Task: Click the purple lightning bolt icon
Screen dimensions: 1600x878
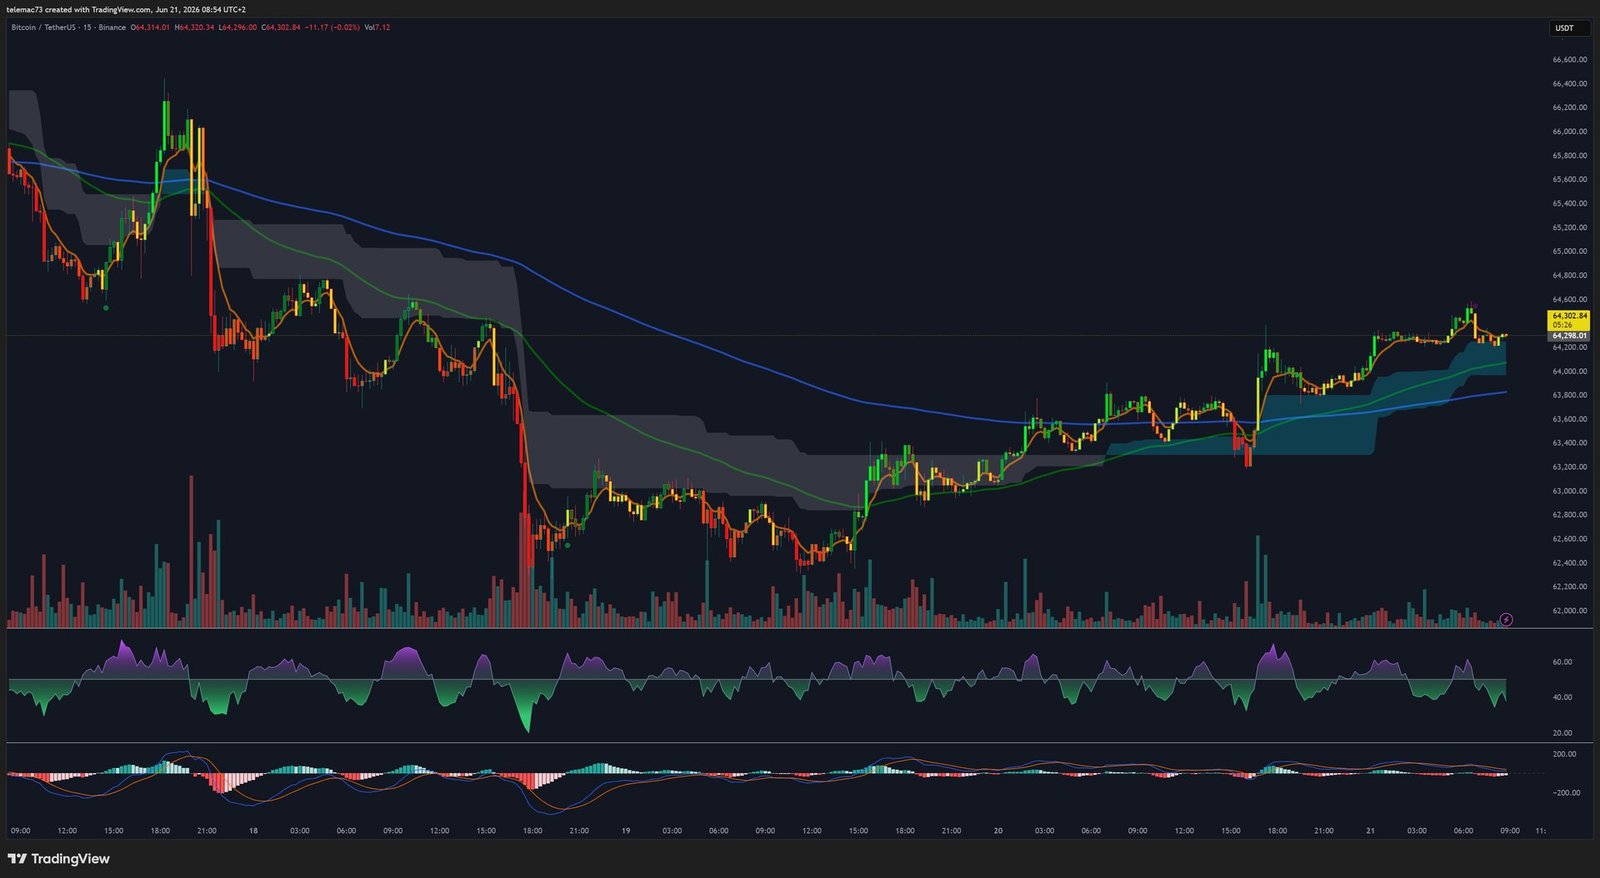Action: pos(1506,620)
